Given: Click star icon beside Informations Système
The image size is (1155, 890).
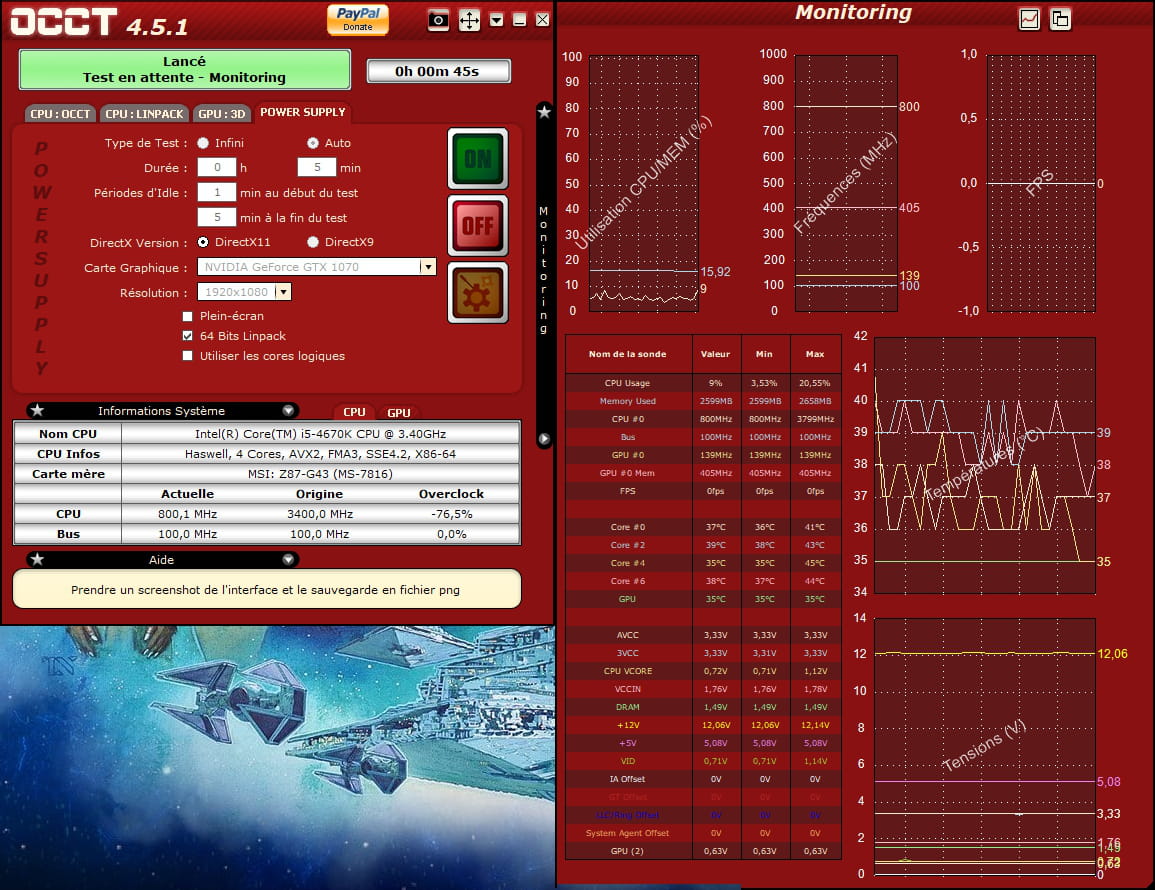Looking at the screenshot, I should click(37, 411).
